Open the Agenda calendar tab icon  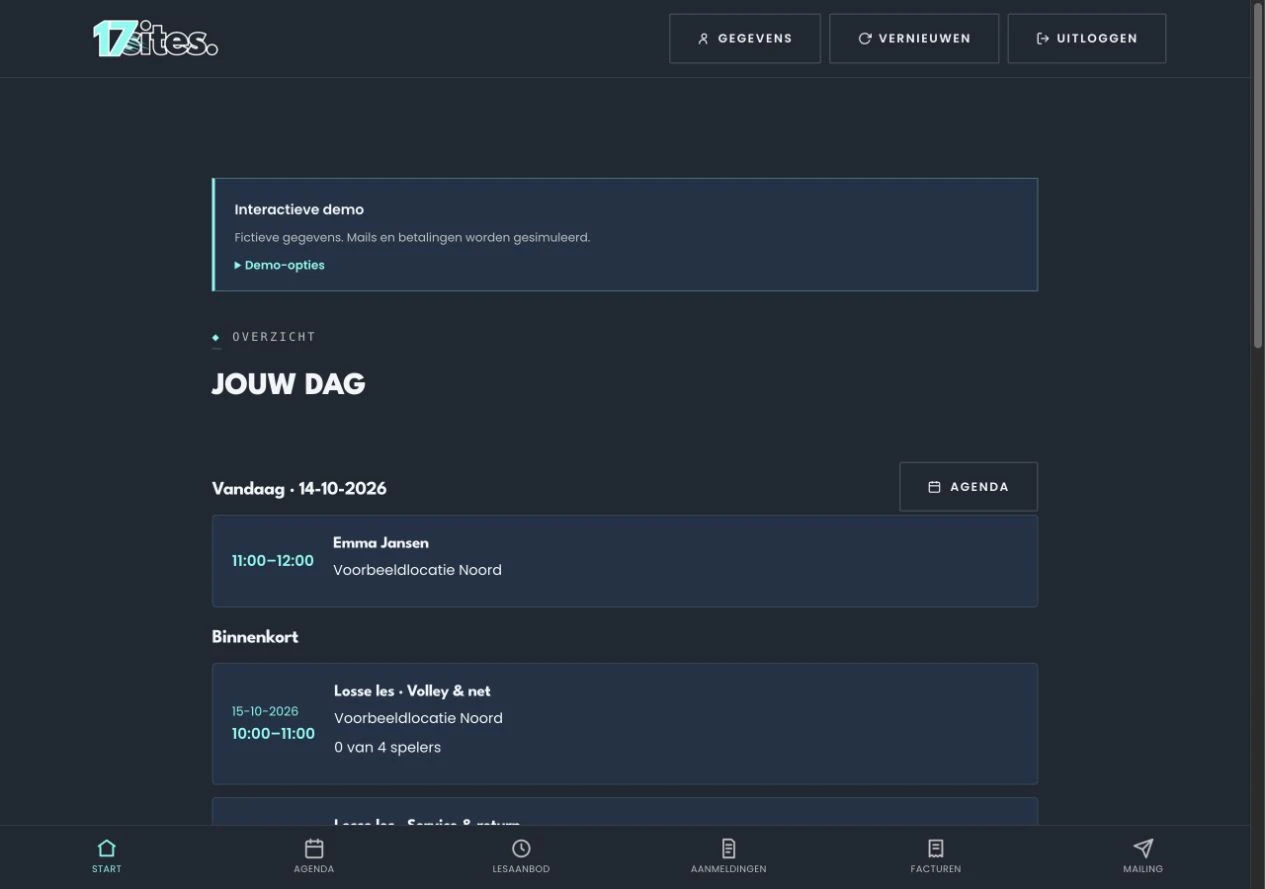[314, 848]
